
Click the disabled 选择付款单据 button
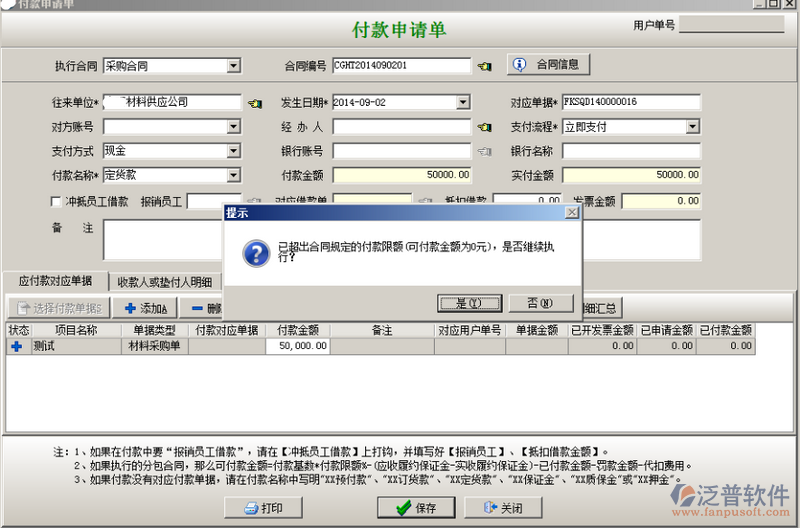pos(59,308)
